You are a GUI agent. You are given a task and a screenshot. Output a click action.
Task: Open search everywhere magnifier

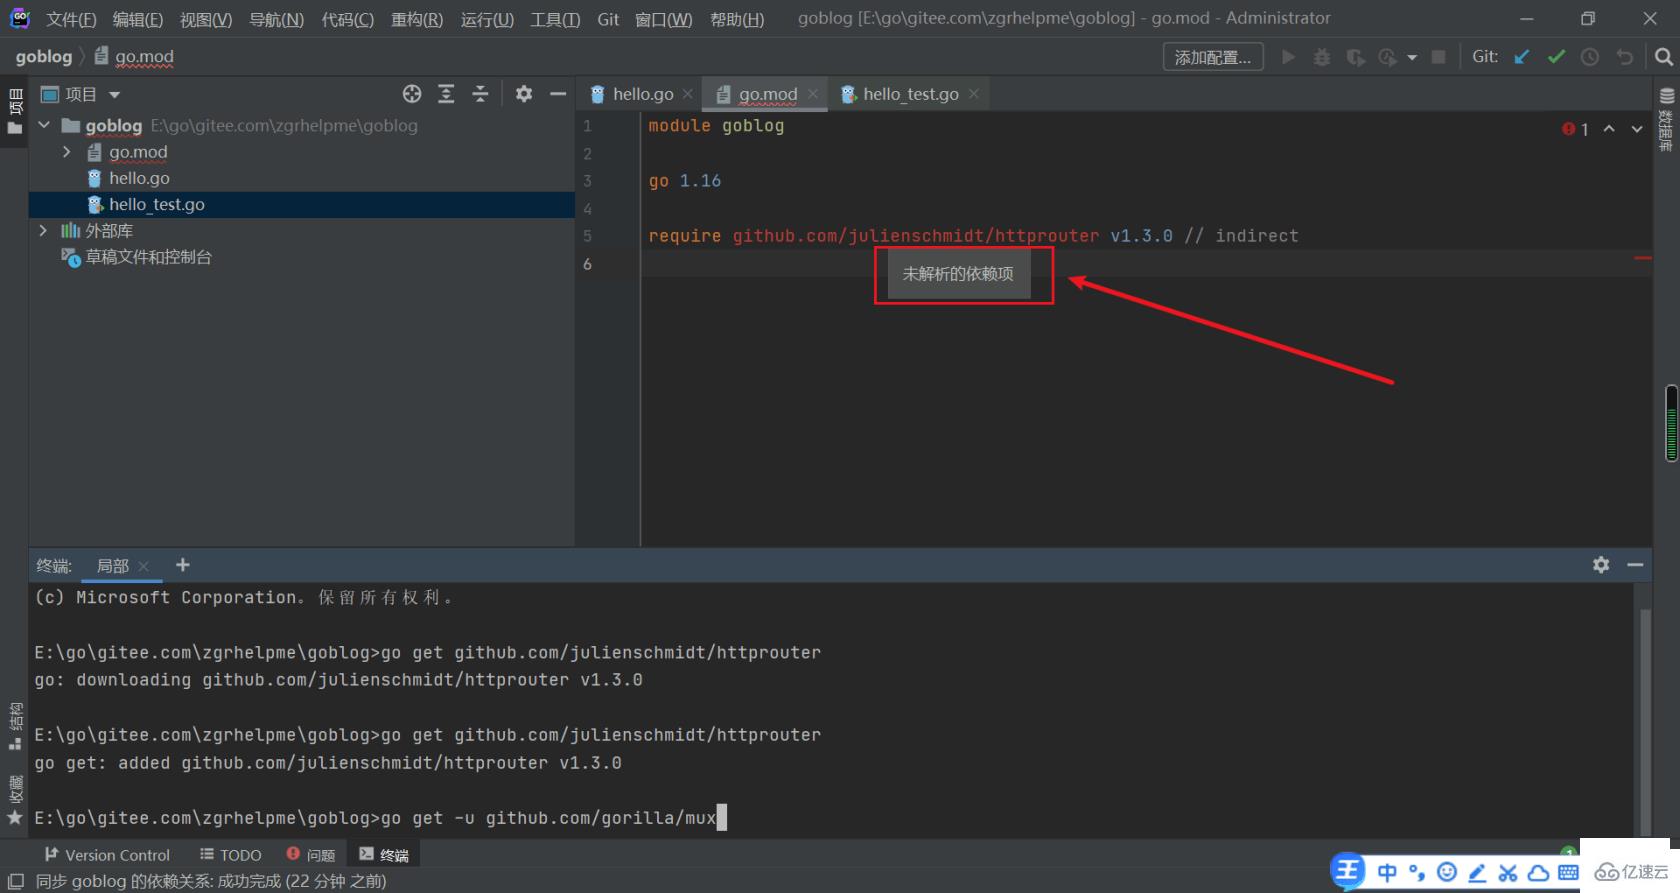pyautogui.click(x=1664, y=57)
